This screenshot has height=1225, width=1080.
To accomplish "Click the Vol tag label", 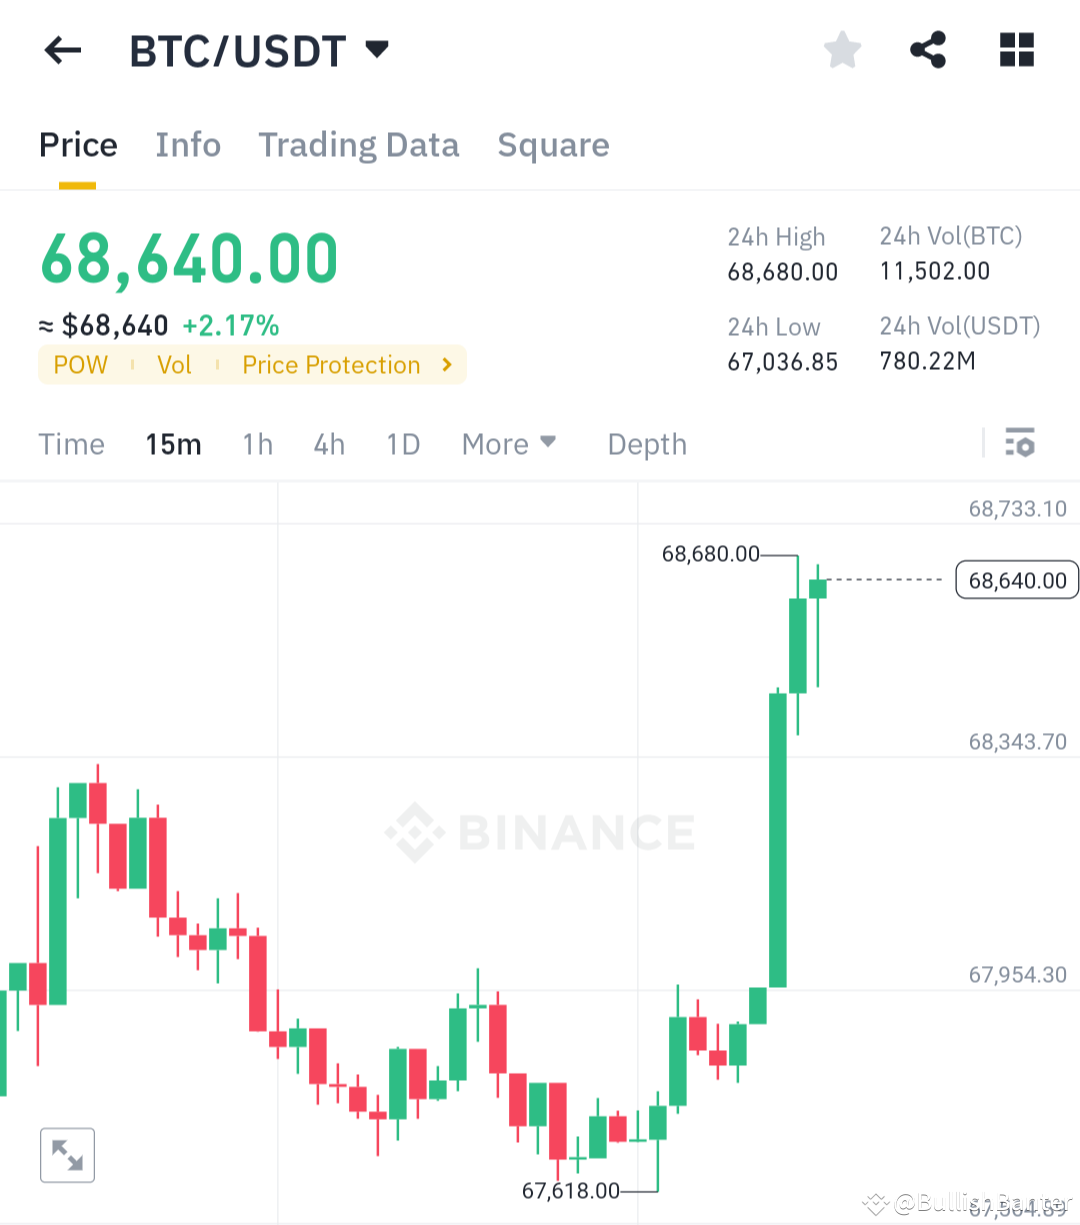I will click(175, 365).
